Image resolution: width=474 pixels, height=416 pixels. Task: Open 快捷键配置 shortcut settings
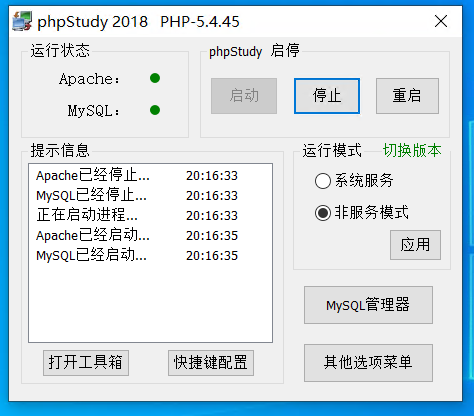pos(211,363)
